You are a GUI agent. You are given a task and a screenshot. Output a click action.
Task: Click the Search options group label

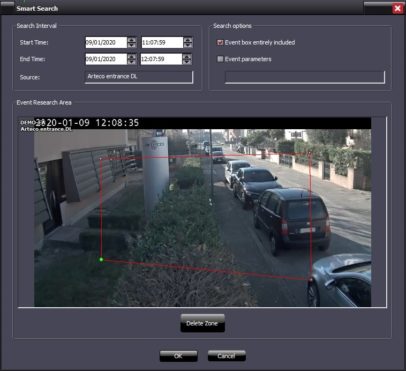(232, 26)
